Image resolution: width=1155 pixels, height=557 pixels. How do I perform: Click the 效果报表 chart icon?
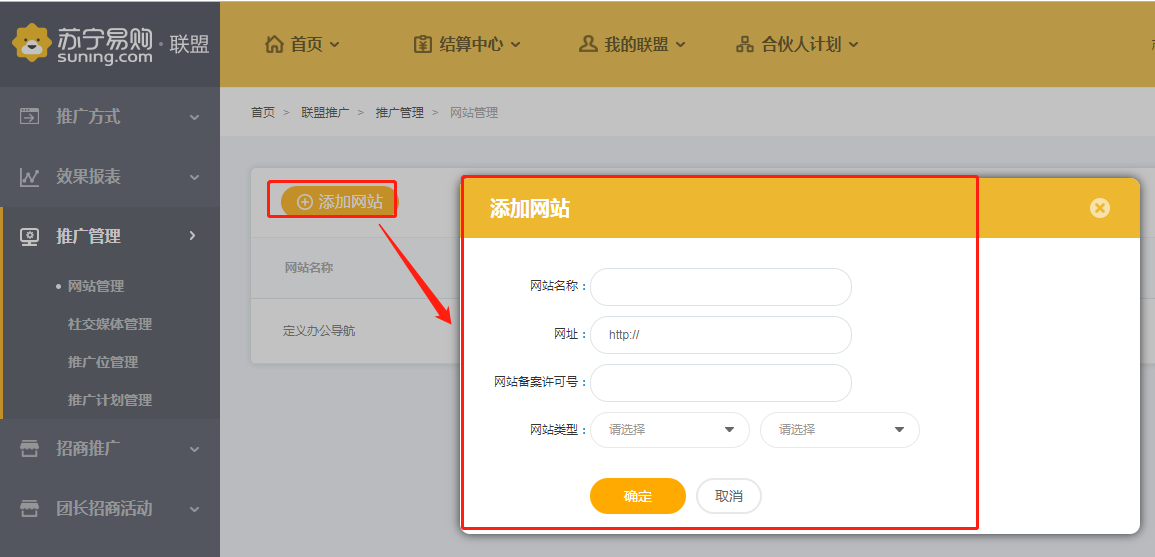(x=30, y=177)
